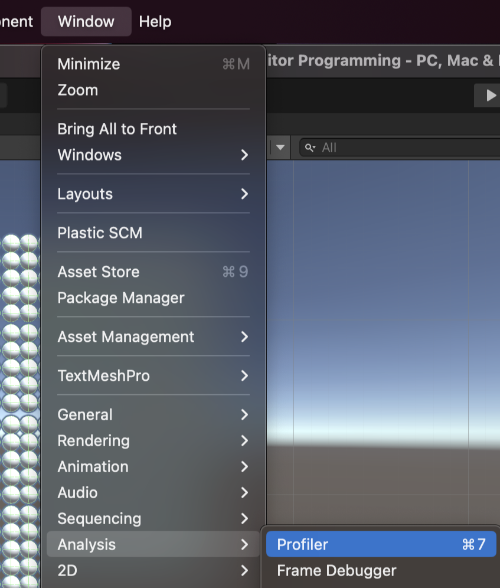The height and width of the screenshot is (588, 500).
Task: Expand the General submenu
Action: [x=153, y=415]
